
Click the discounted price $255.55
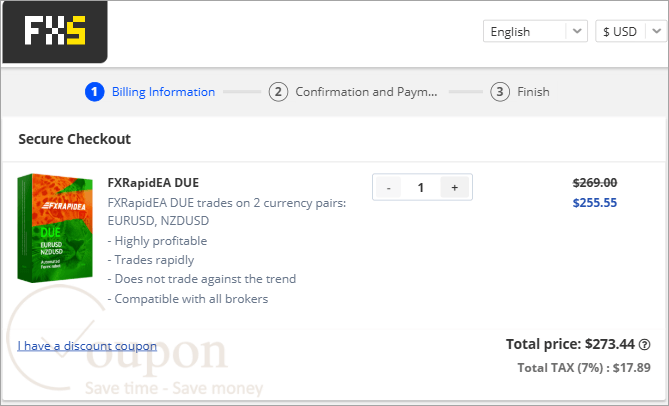click(x=595, y=203)
